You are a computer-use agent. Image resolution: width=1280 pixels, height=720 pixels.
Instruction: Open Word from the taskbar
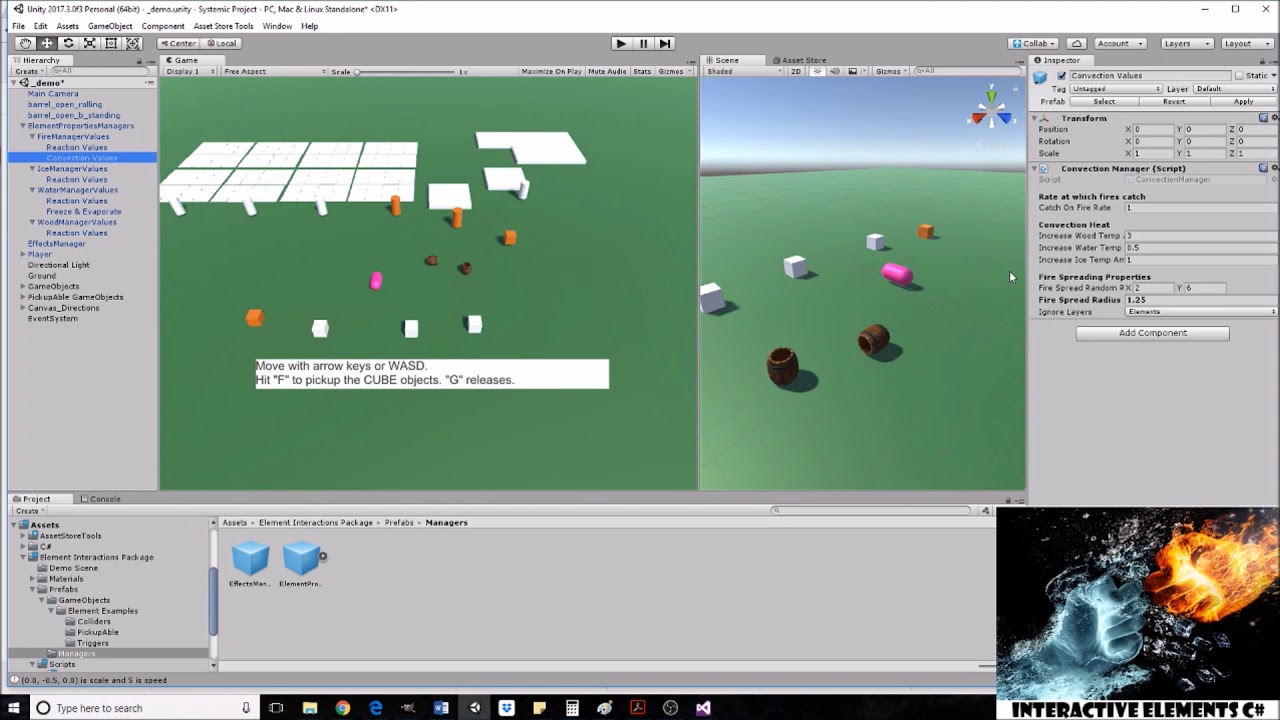(x=441, y=708)
